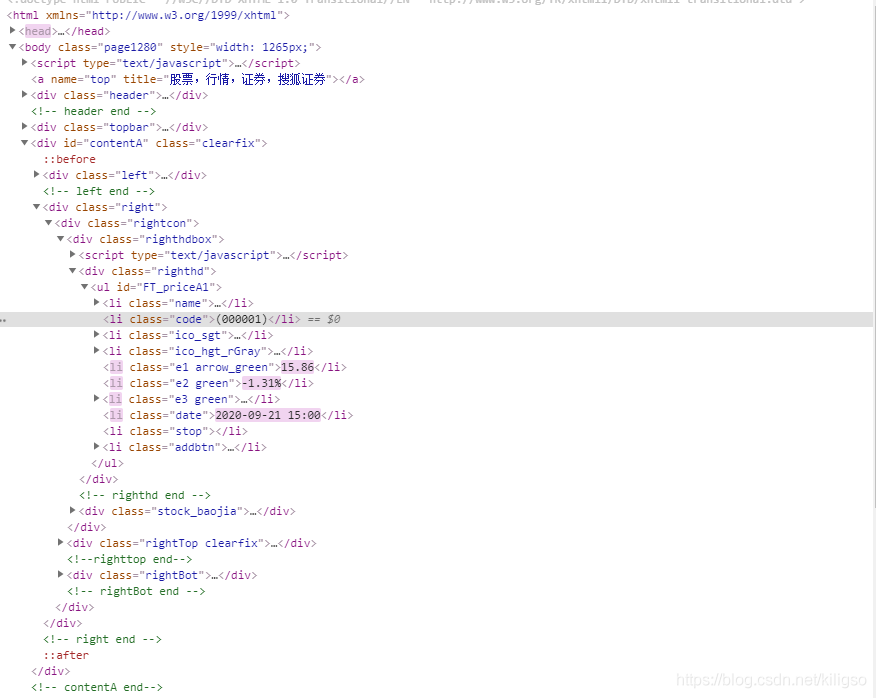This screenshot has width=876, height=698.
Task: Select the anchor name top element
Action: coord(198,79)
